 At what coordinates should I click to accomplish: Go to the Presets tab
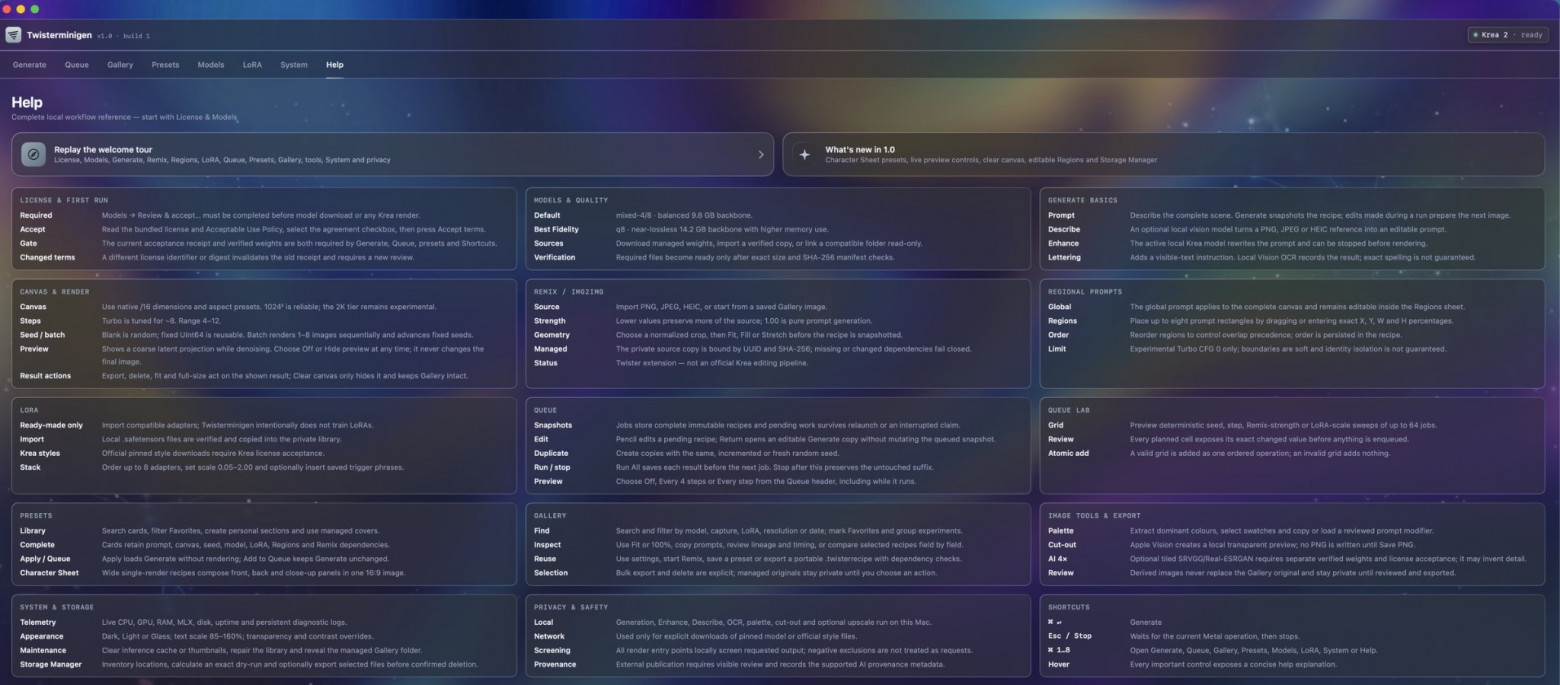(x=165, y=65)
